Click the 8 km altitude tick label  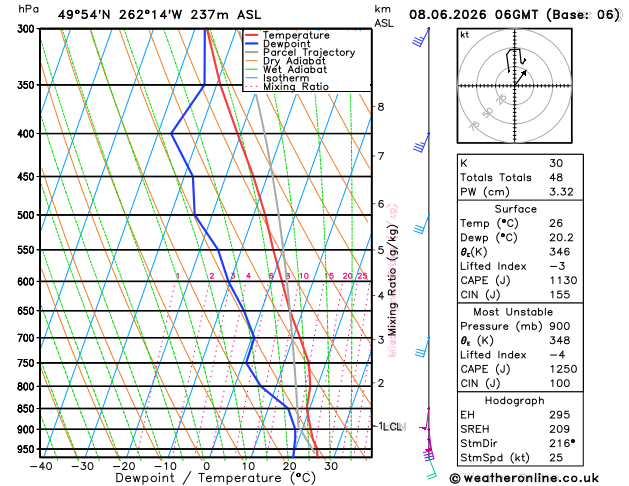381,107
